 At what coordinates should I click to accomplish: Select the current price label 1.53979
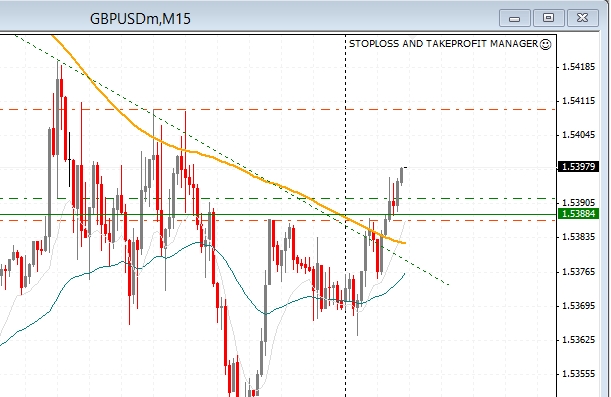(579, 167)
